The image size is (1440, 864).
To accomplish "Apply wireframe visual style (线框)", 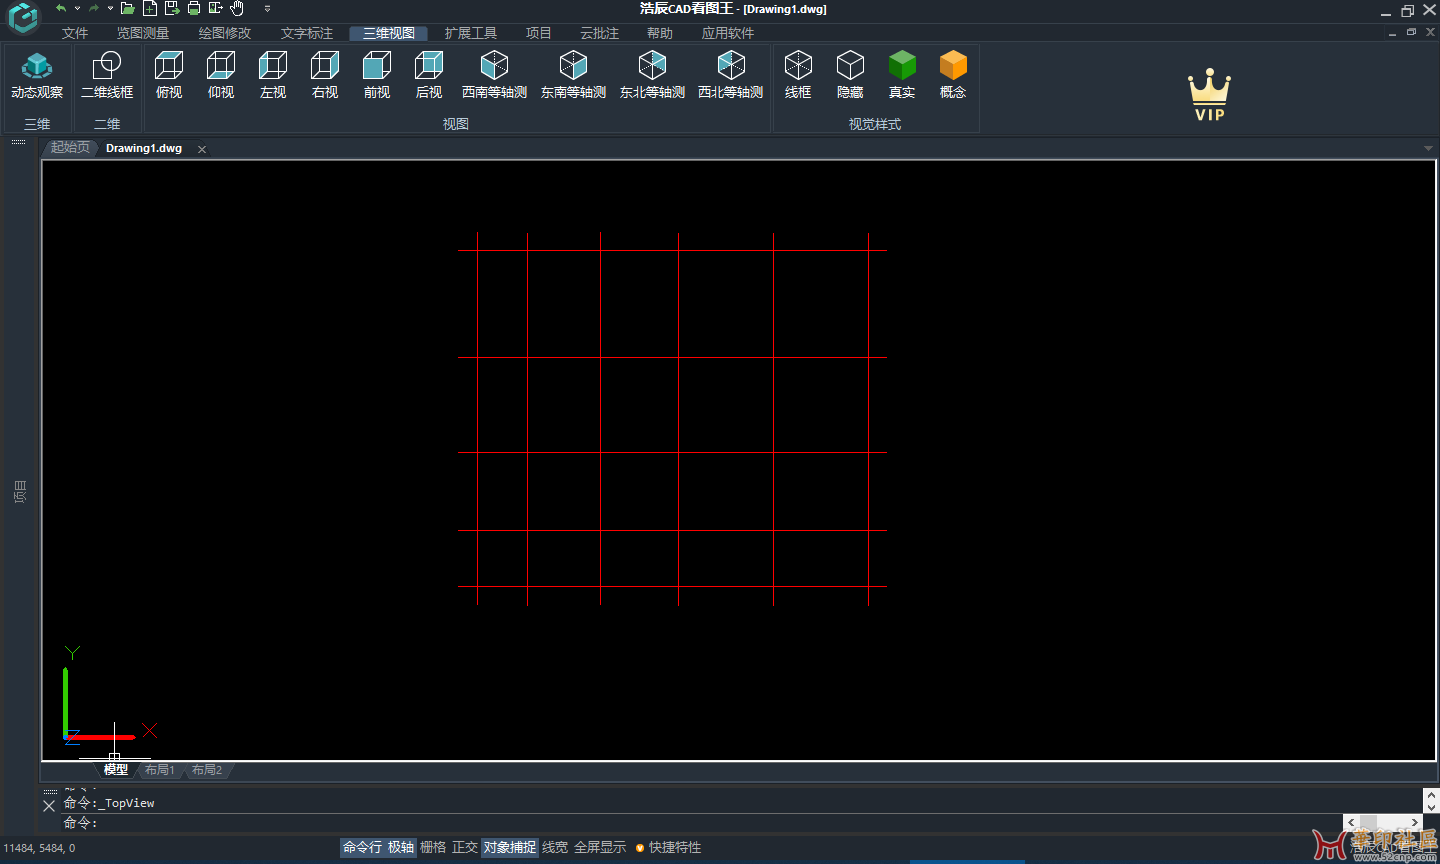I will 798,76.
